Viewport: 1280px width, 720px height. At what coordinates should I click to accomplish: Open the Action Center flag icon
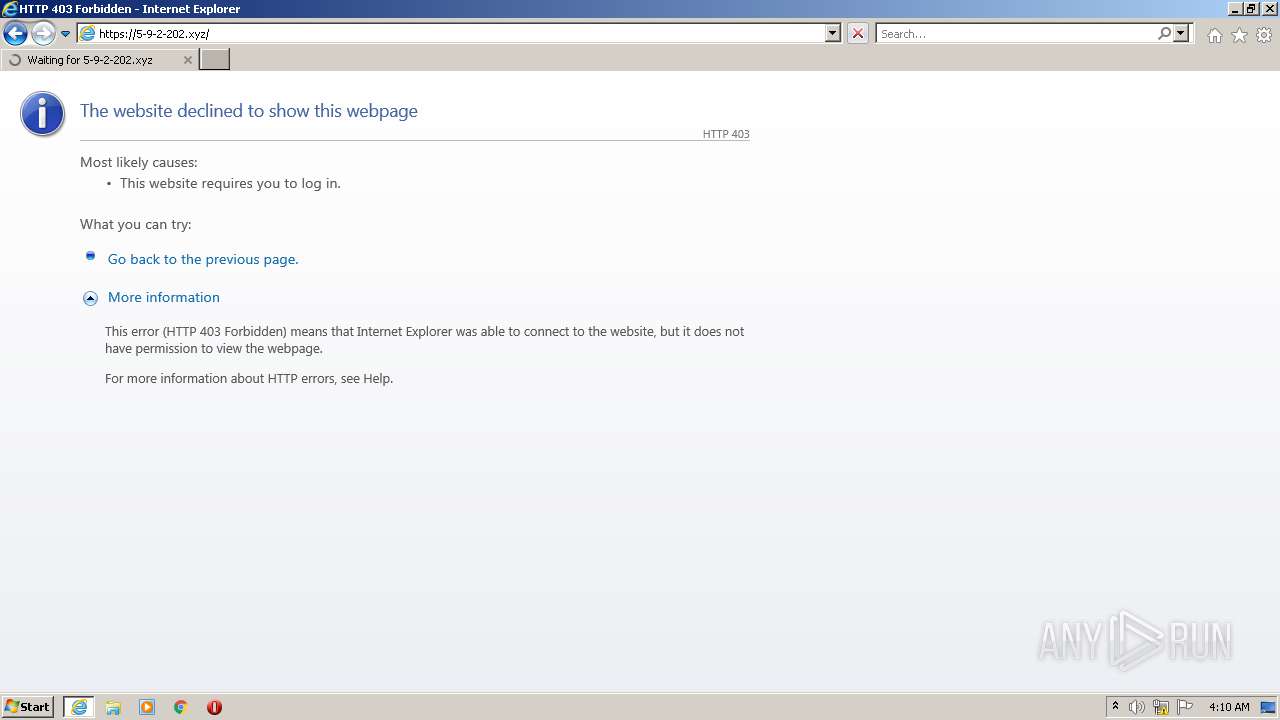(1185, 707)
